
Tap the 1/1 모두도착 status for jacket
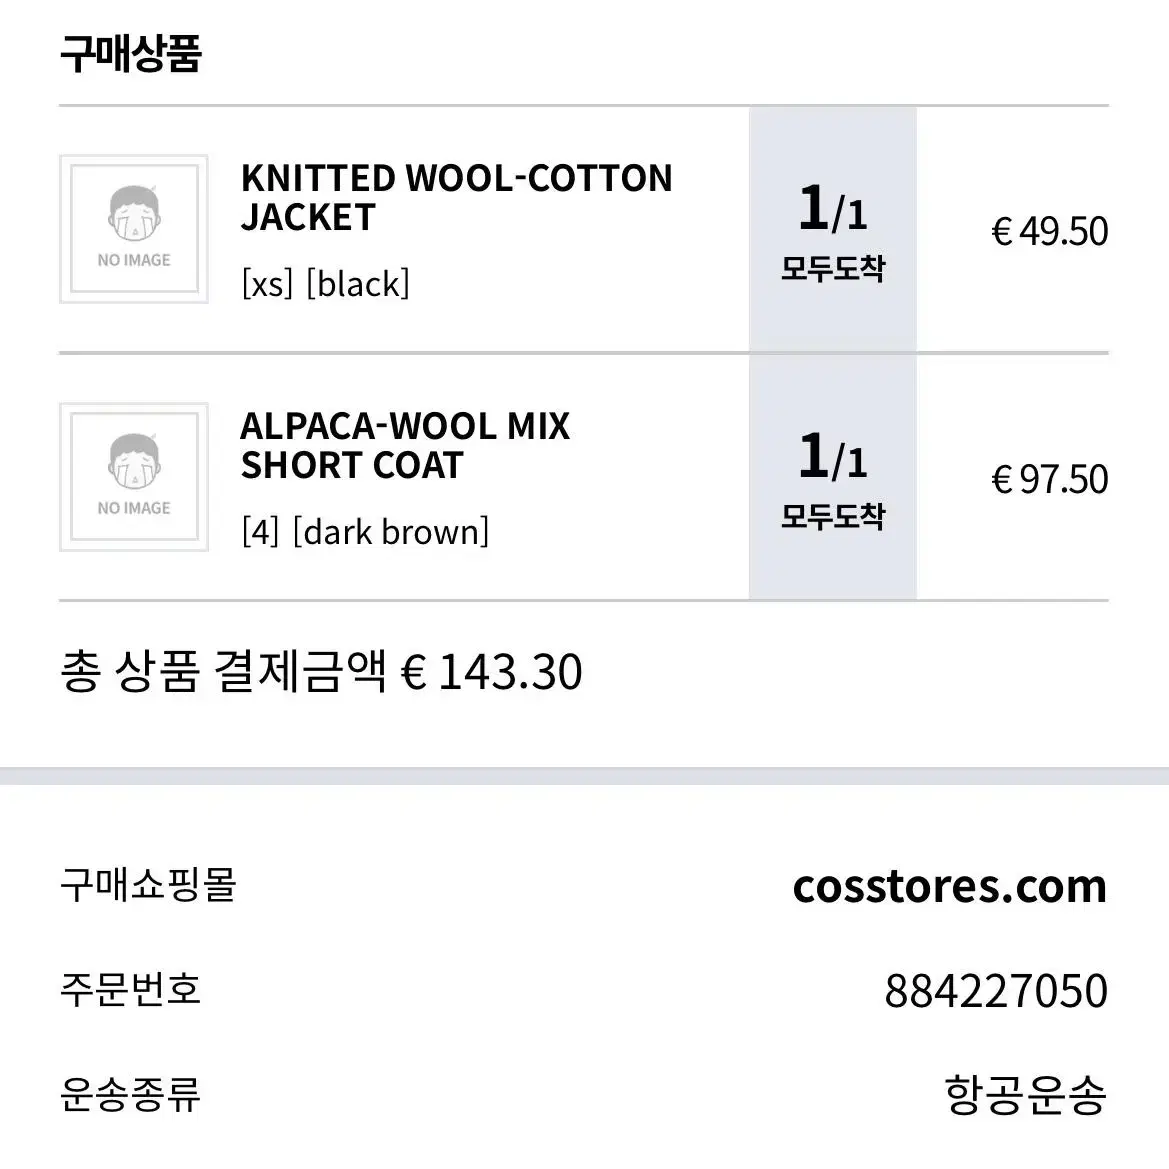[833, 230]
